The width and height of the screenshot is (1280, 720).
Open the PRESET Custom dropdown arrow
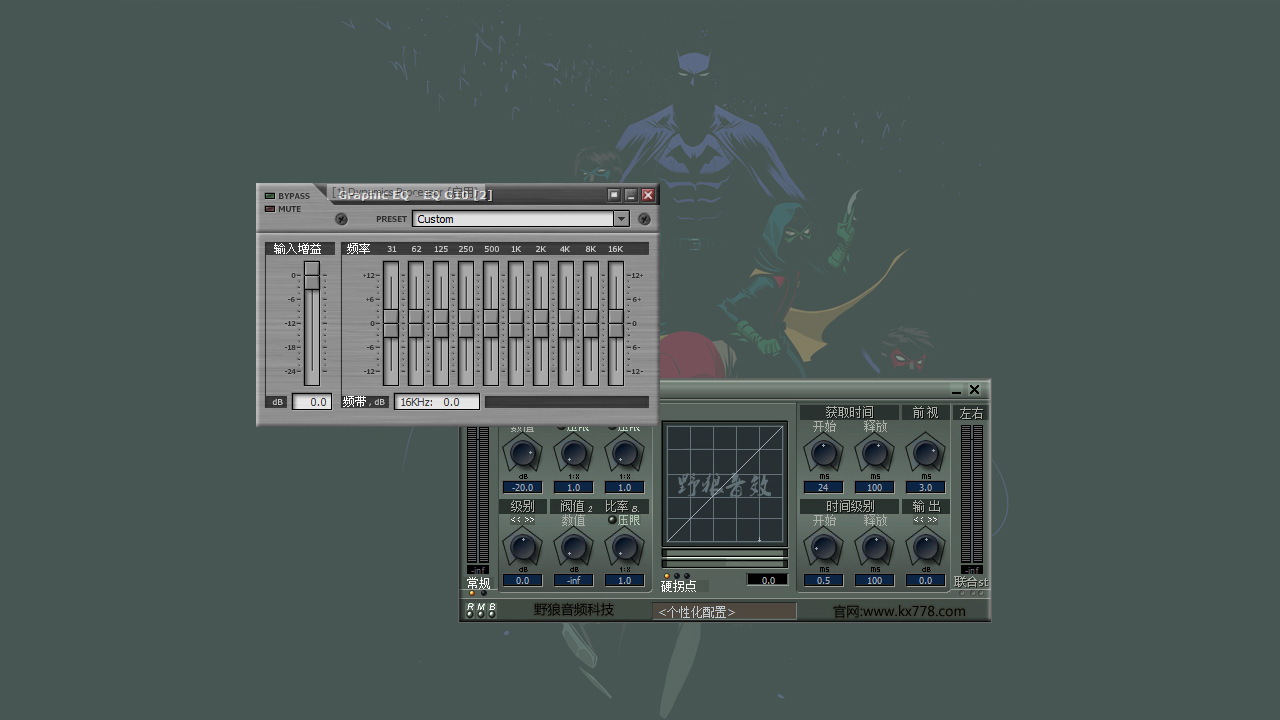pos(621,219)
